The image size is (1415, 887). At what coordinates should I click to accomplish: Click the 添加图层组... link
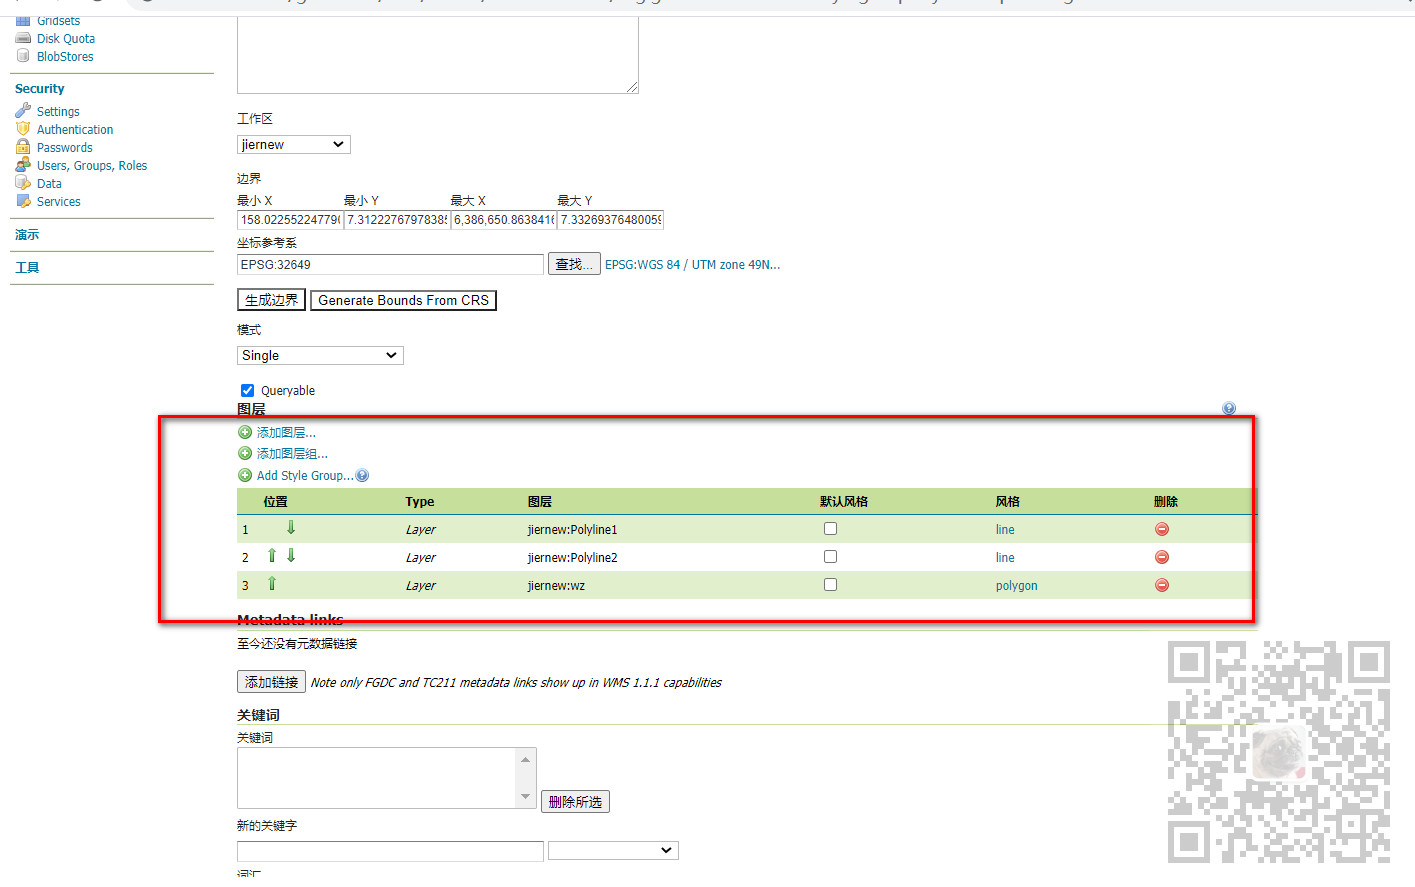[x=292, y=454]
